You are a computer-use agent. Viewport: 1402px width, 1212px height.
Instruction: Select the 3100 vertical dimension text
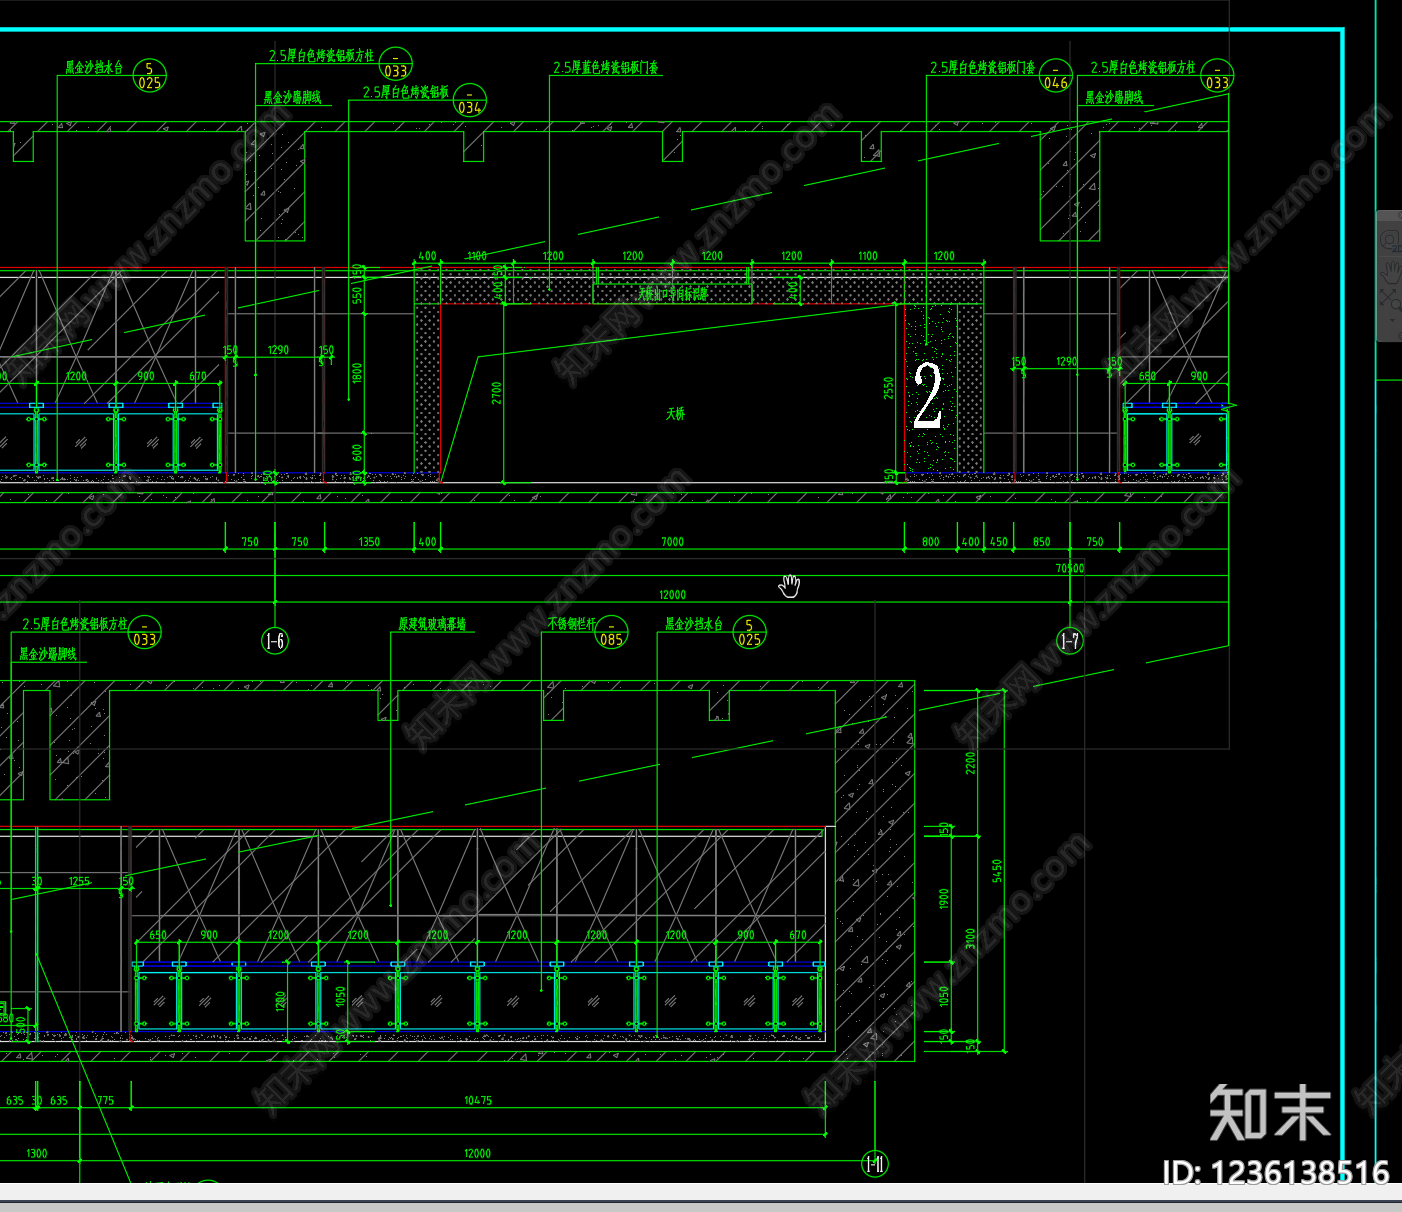(970, 941)
